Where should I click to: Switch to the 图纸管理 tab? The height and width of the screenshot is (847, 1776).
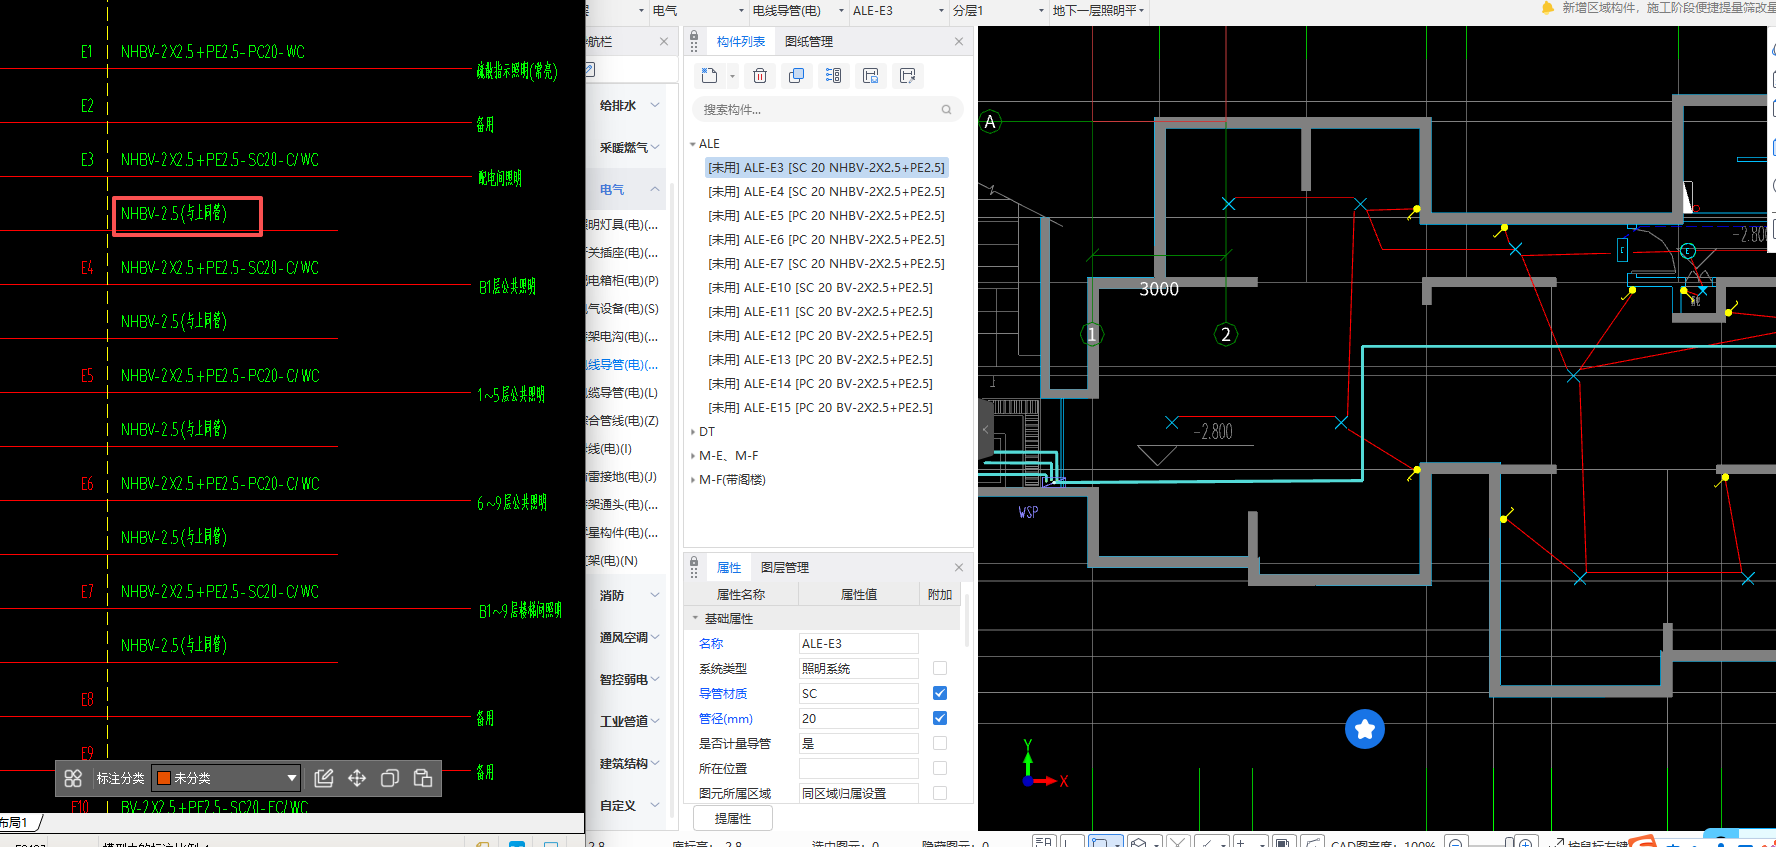(808, 42)
